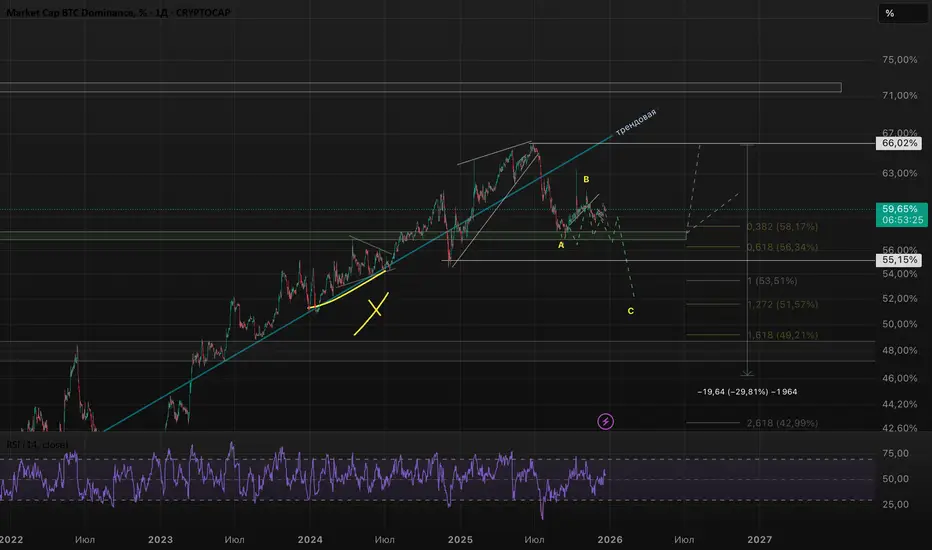932x550 pixels.
Task: Open the RSI indicator legend label
Action: point(31,444)
